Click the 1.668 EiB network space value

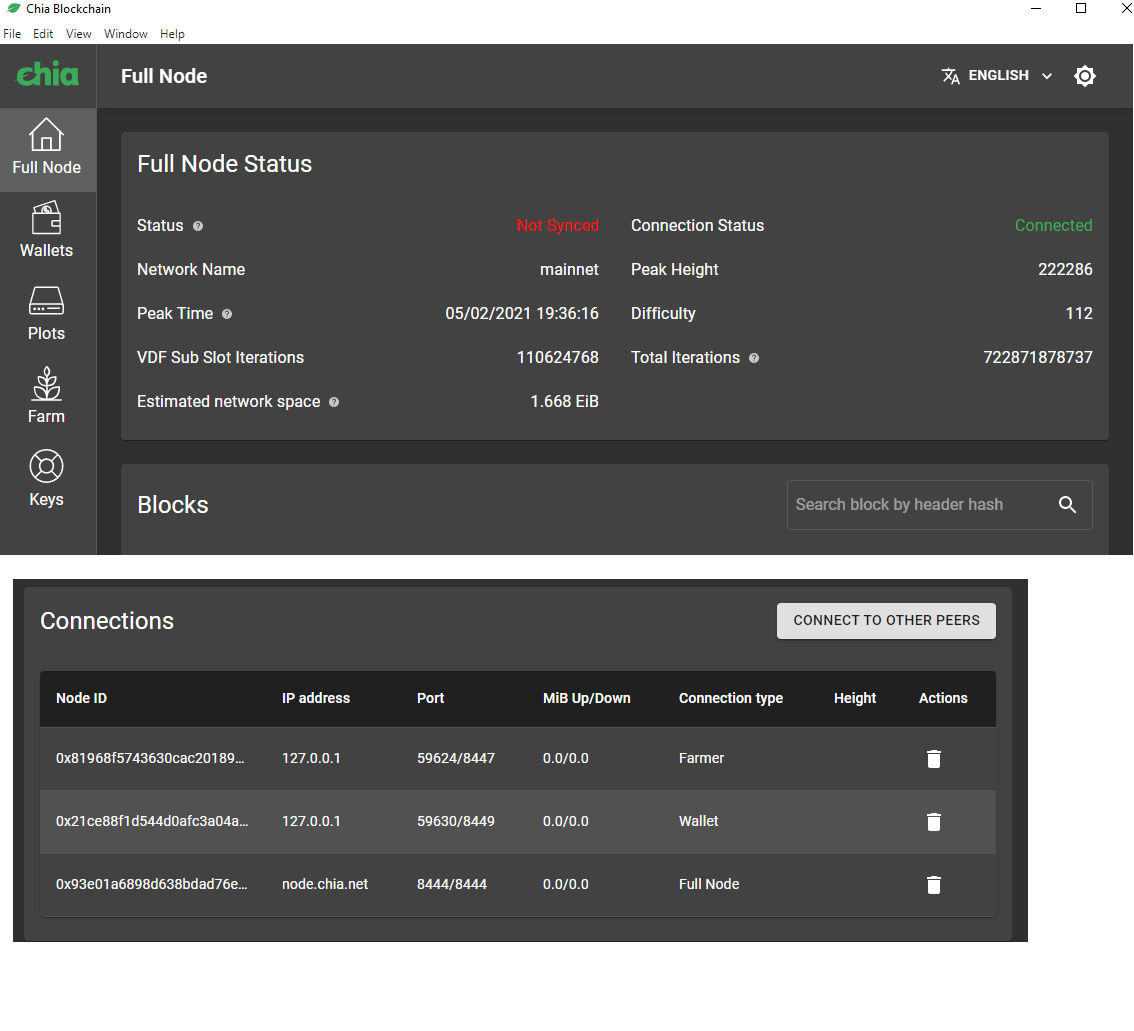coord(564,401)
